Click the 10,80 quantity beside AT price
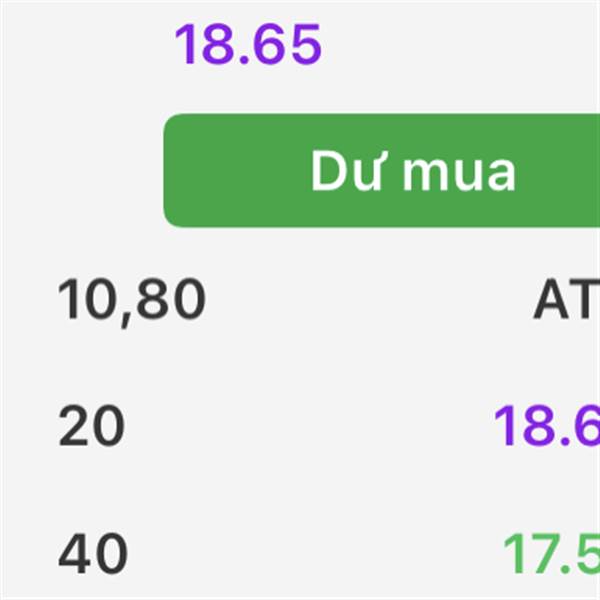 [131, 300]
